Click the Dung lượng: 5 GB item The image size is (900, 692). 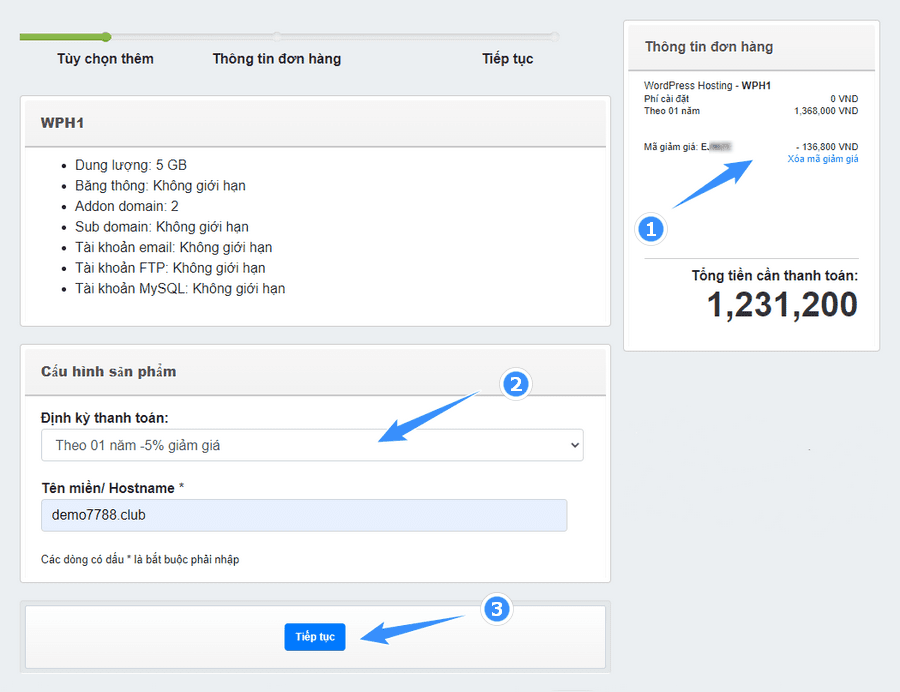131,165
